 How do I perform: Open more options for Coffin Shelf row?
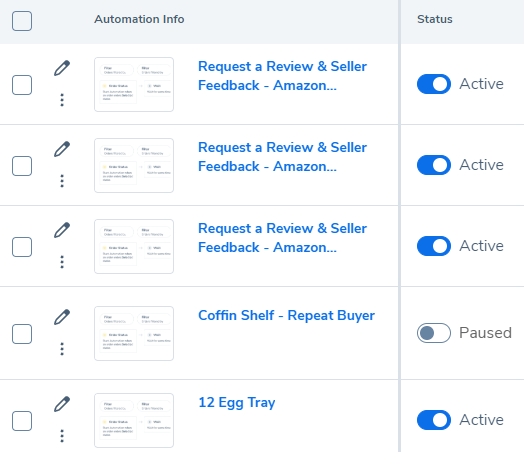[62, 349]
